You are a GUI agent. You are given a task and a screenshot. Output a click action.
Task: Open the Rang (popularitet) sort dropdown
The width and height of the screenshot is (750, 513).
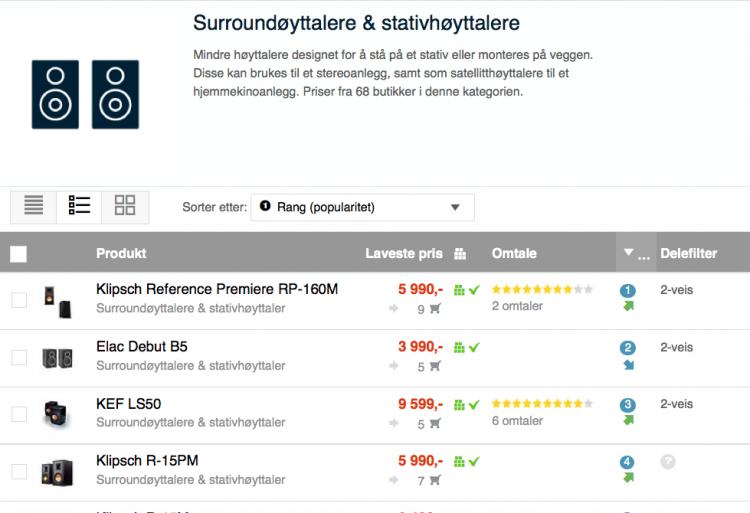362,207
